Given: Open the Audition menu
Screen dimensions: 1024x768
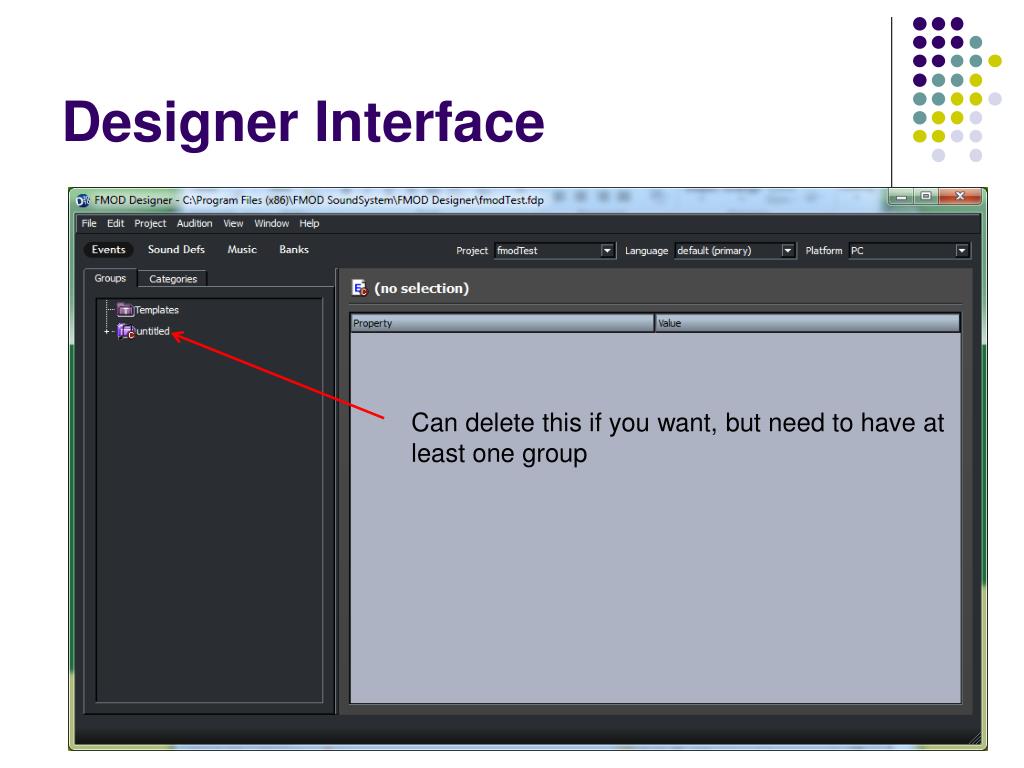Looking at the screenshot, I should pos(195,223).
